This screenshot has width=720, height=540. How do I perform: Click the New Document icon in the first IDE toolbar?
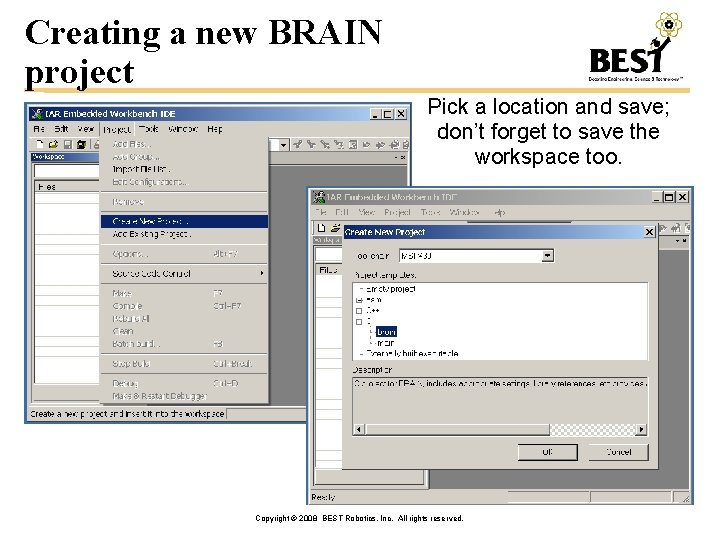pos(40,144)
